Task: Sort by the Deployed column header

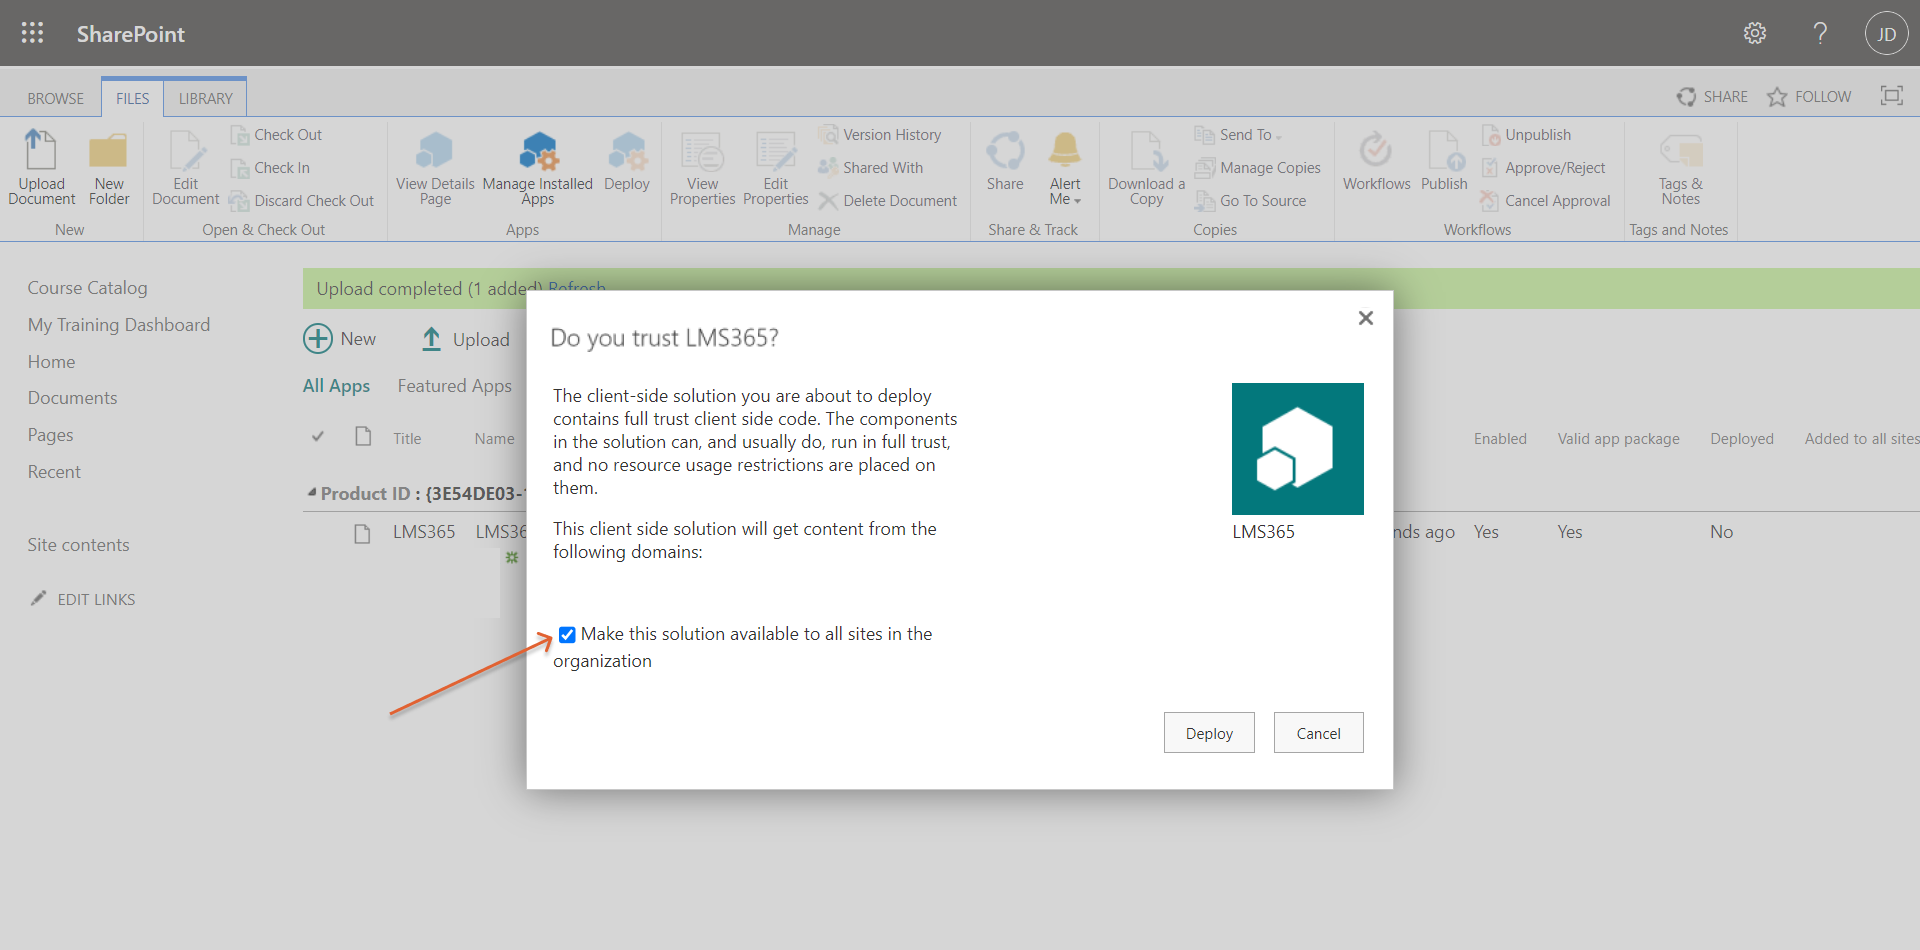Action: (x=1741, y=439)
